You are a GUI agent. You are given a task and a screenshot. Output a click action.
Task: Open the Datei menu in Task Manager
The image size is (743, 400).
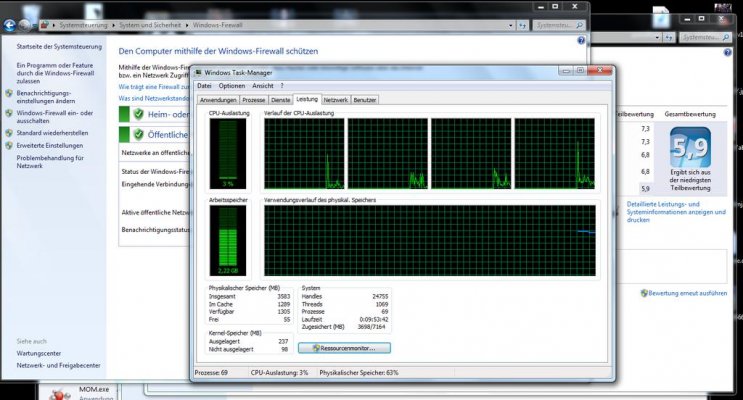pos(204,86)
